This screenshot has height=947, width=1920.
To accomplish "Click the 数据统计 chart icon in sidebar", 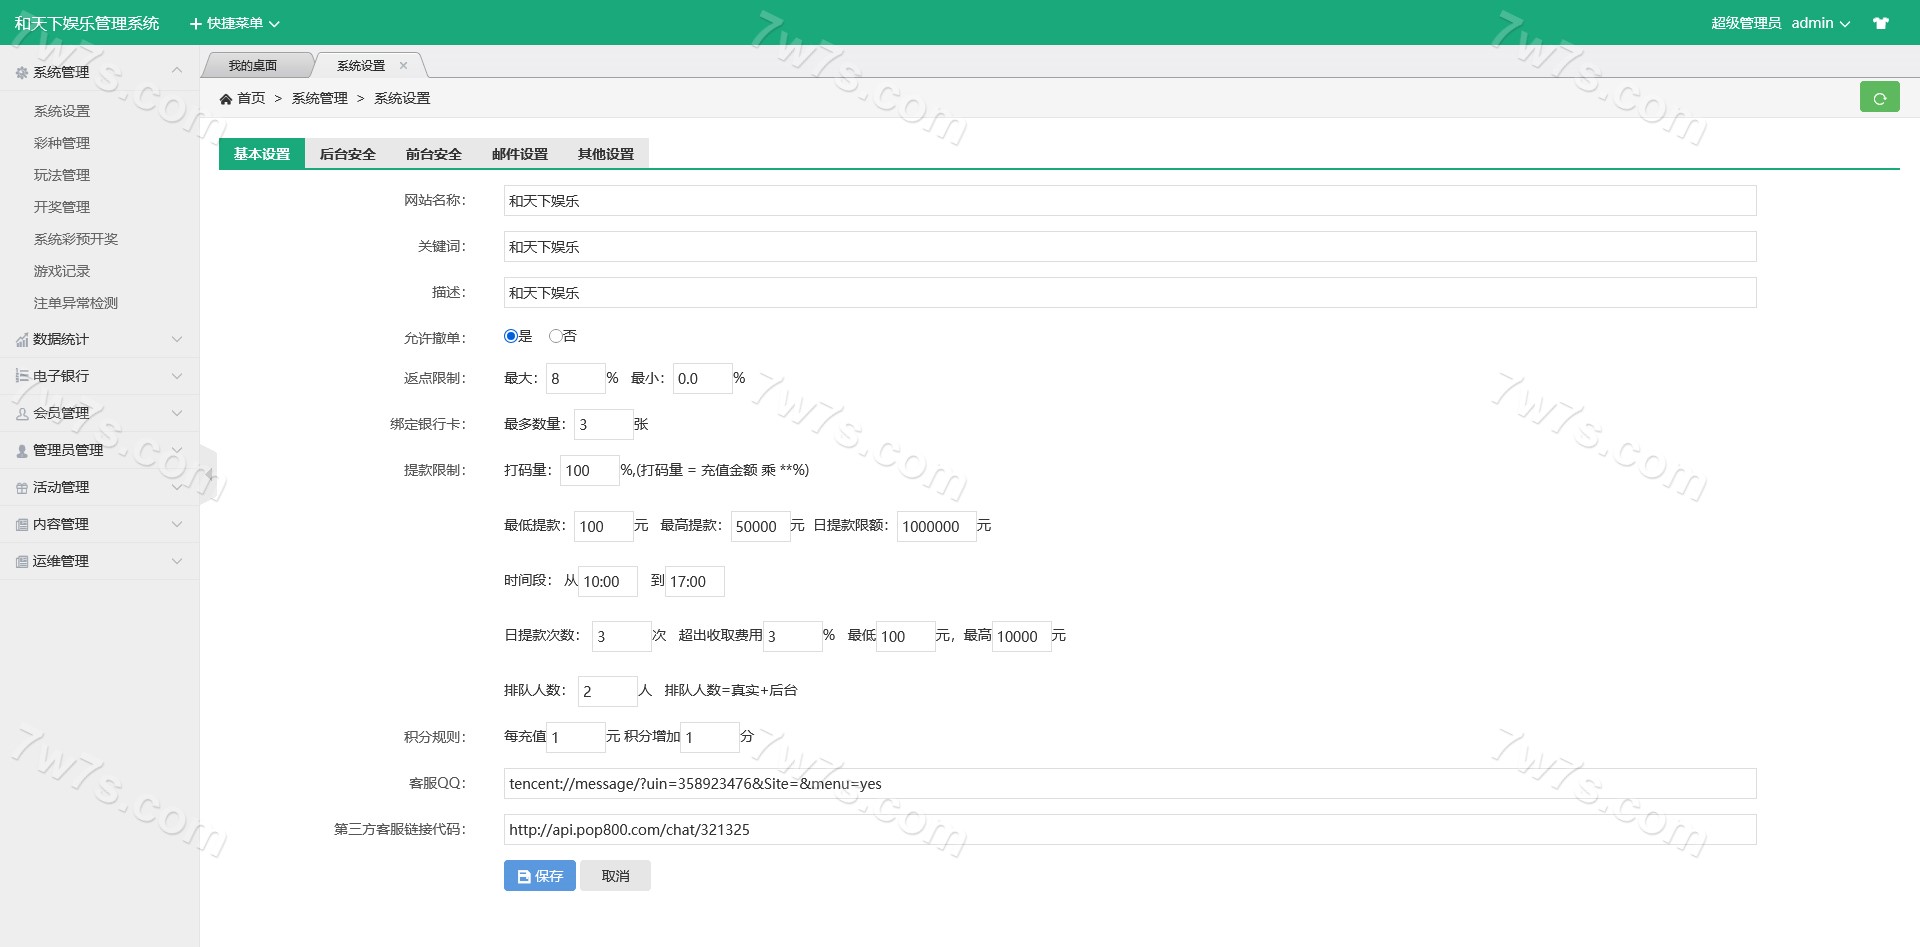I will [21, 340].
